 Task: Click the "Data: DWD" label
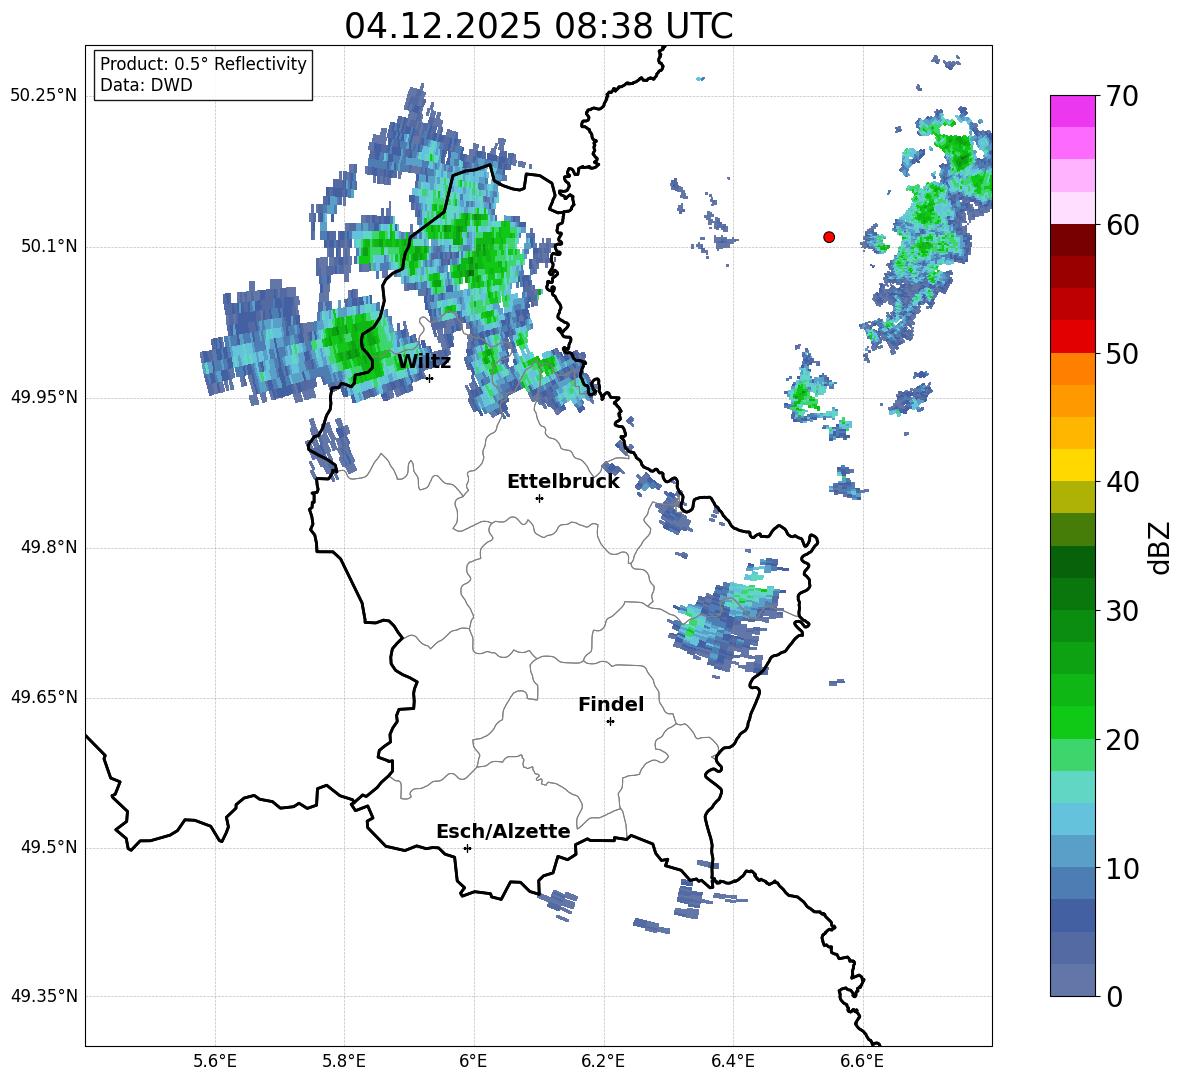click(146, 85)
